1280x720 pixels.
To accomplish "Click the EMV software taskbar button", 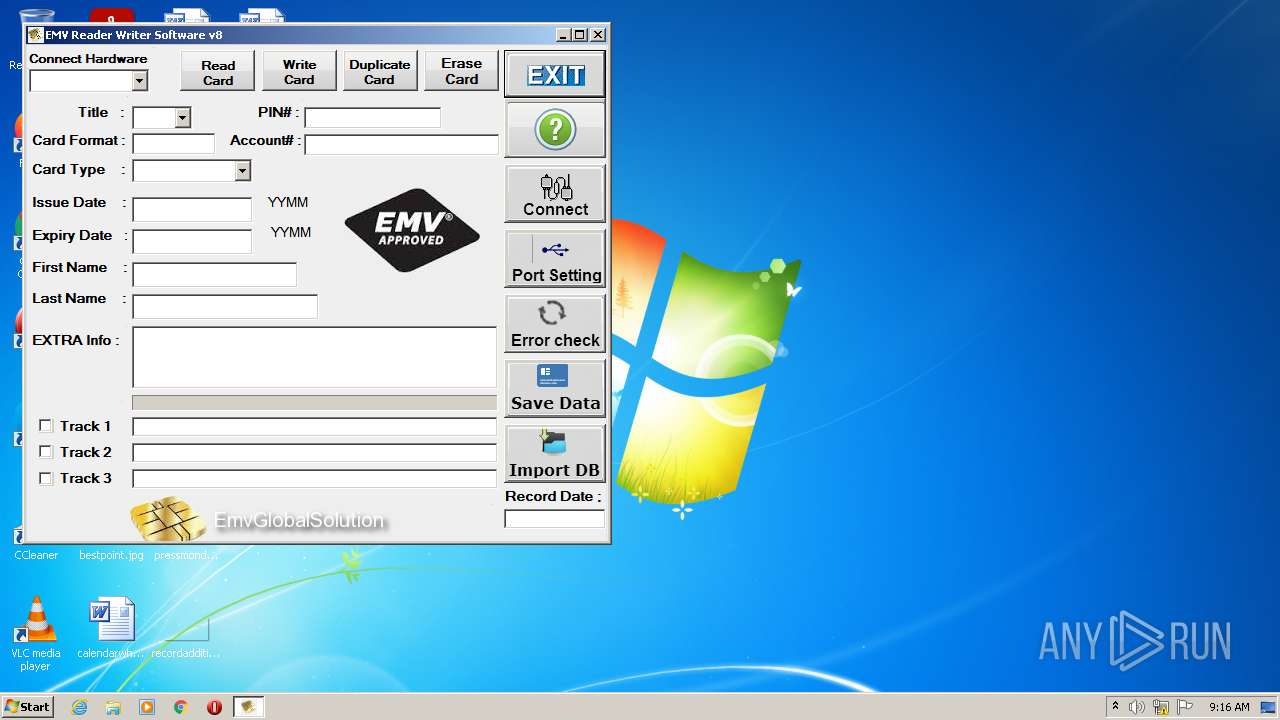I will (248, 707).
